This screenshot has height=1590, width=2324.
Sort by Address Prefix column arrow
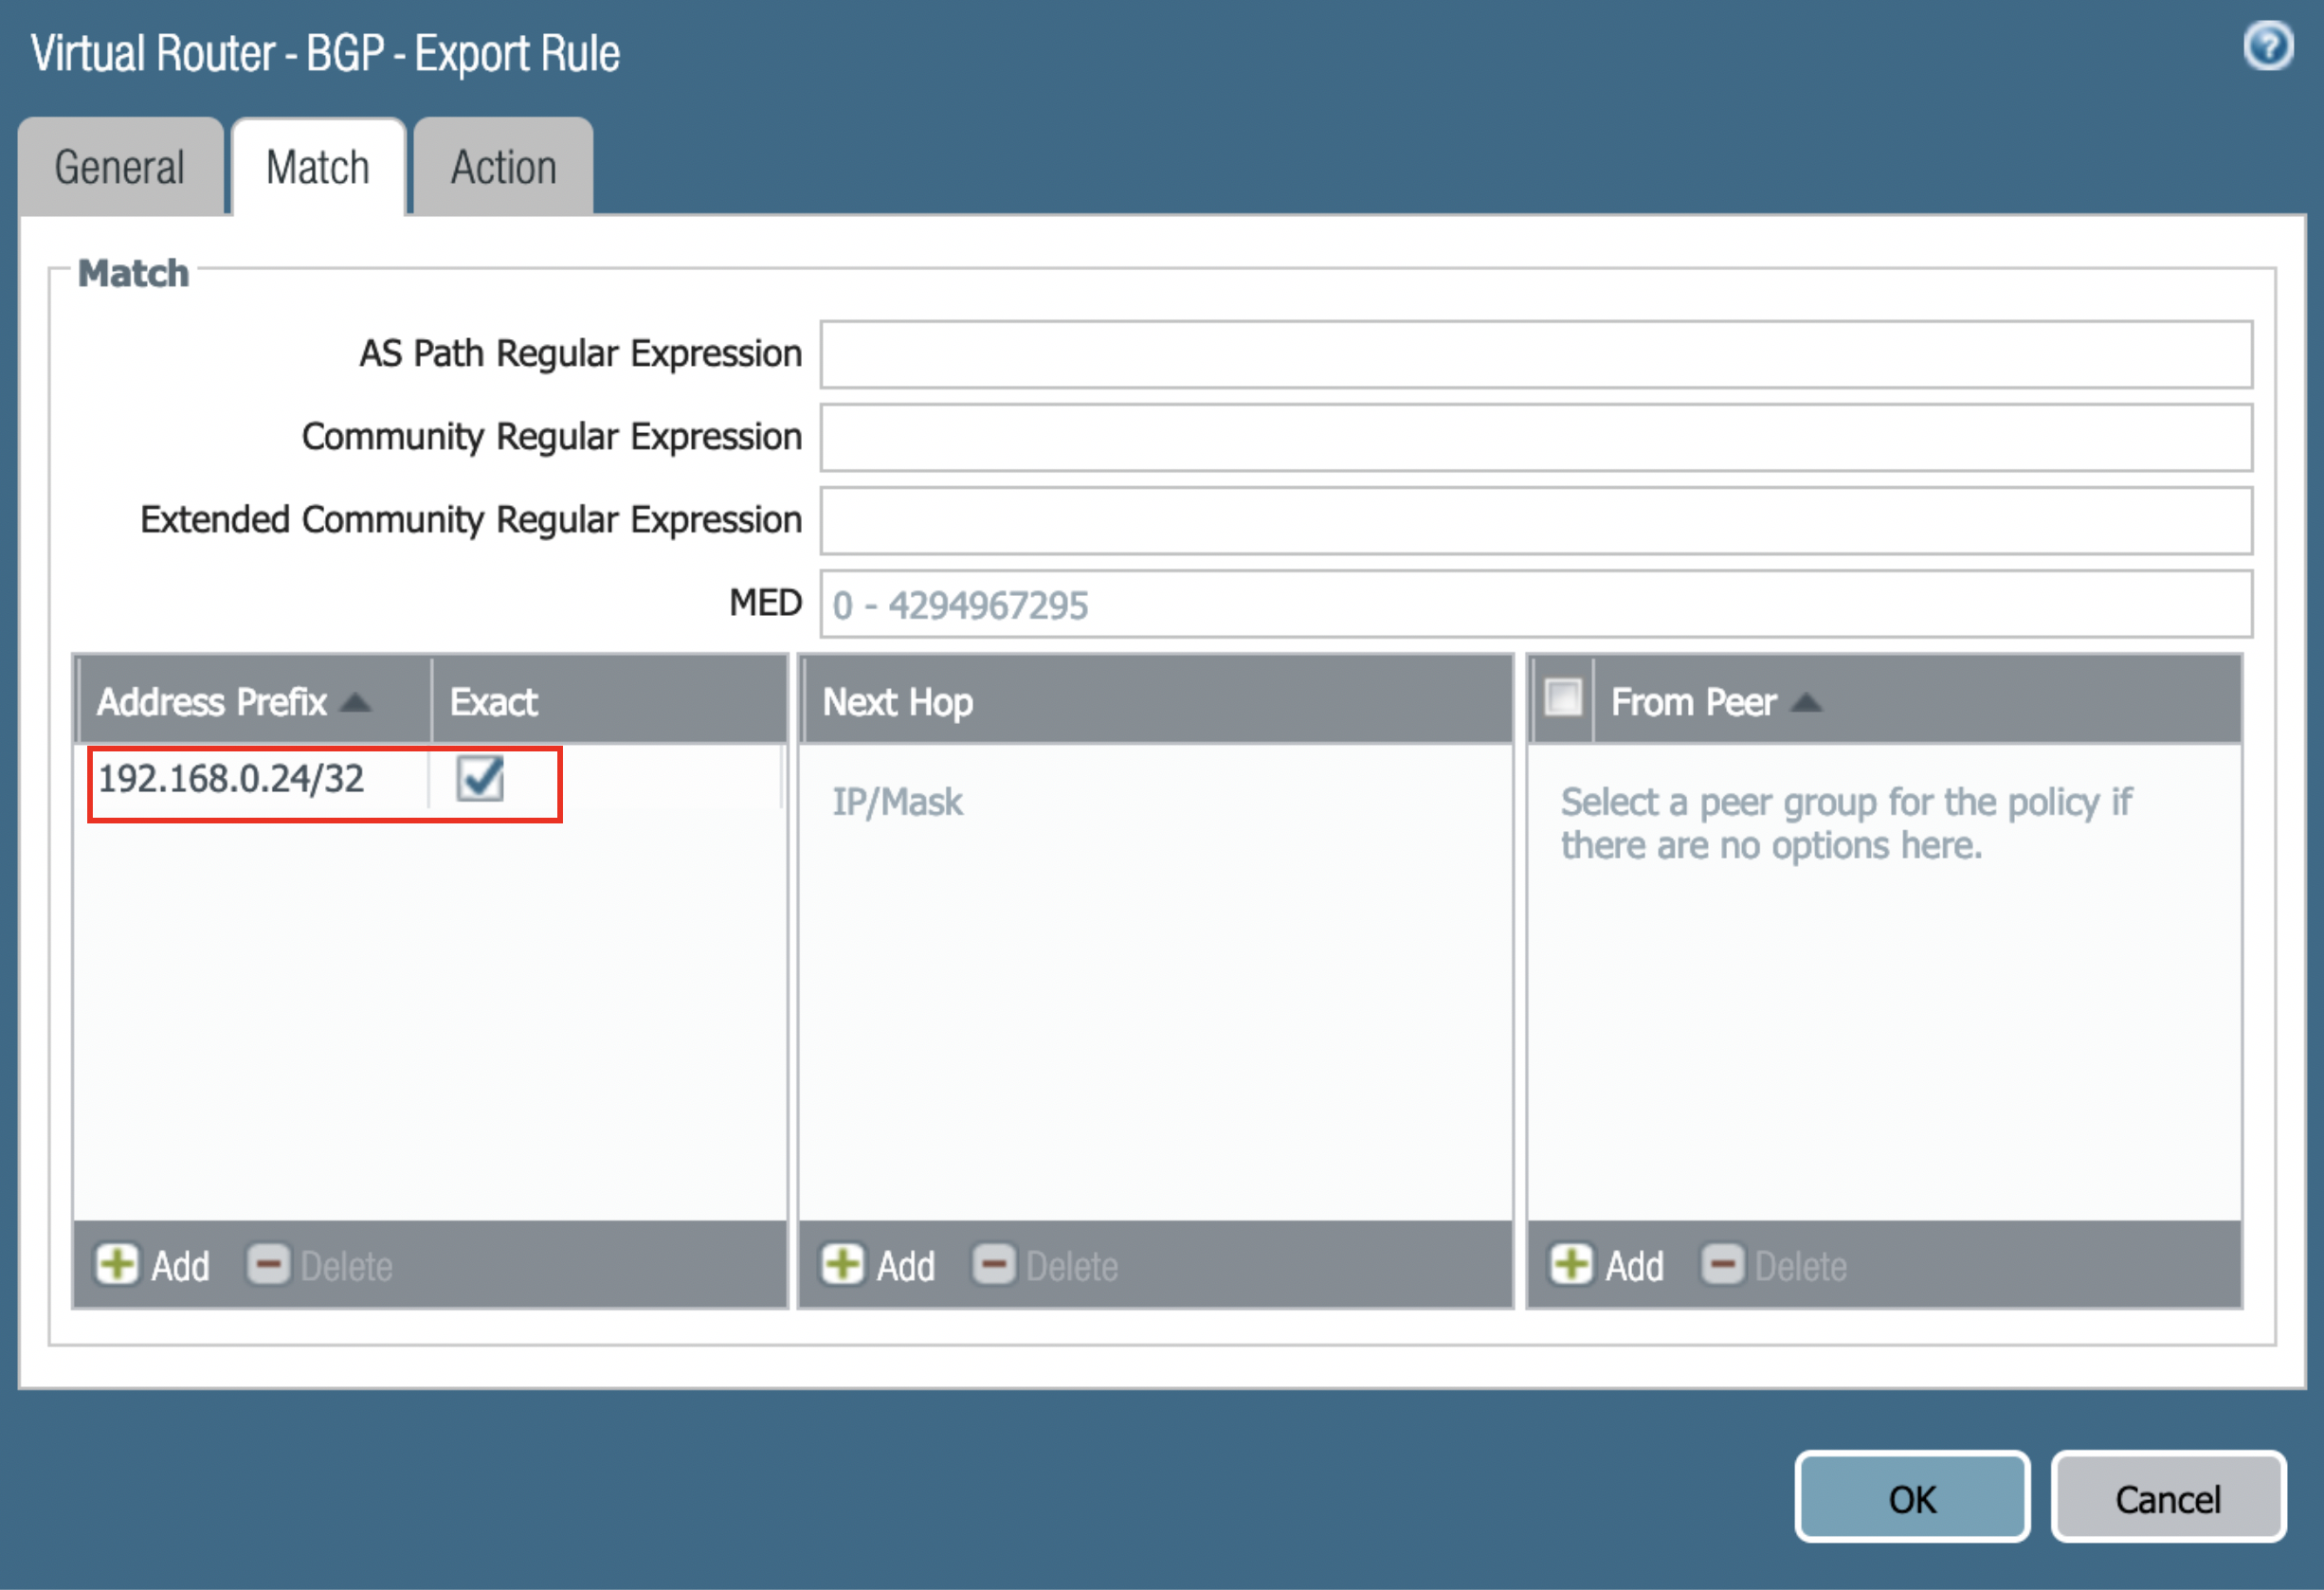(x=356, y=703)
